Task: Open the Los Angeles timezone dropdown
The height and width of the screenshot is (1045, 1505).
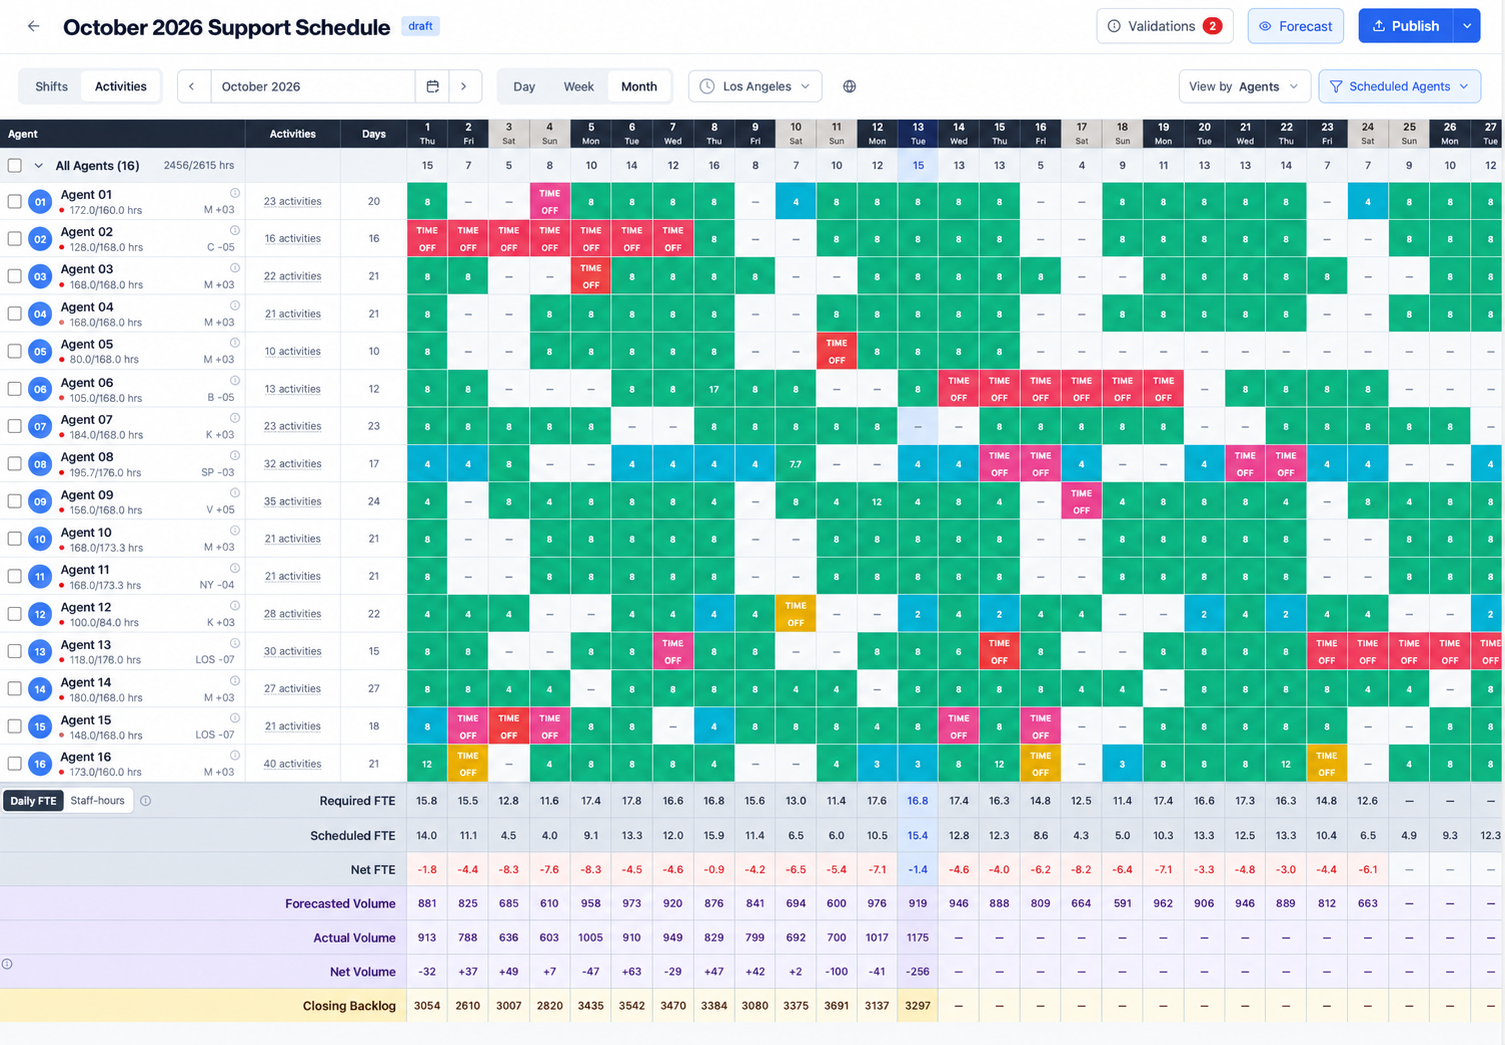Action: click(x=755, y=87)
